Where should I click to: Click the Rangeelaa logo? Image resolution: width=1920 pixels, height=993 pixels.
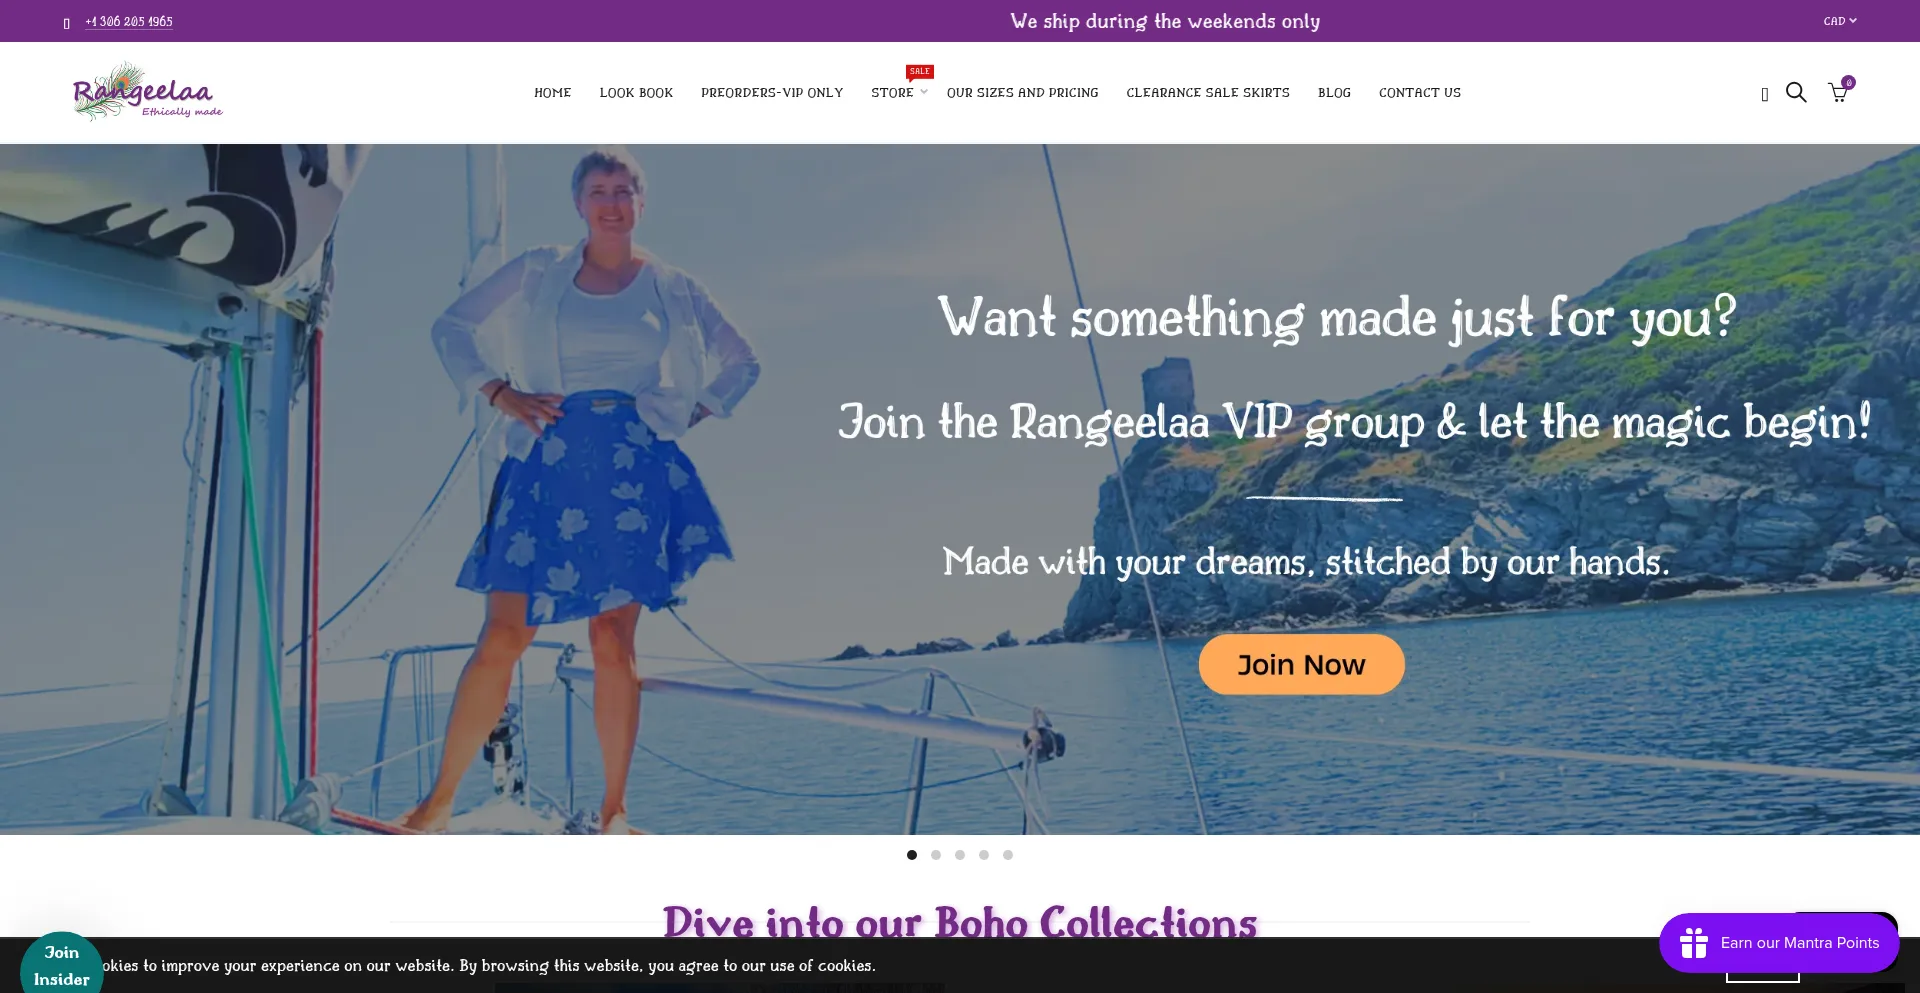[x=147, y=92]
